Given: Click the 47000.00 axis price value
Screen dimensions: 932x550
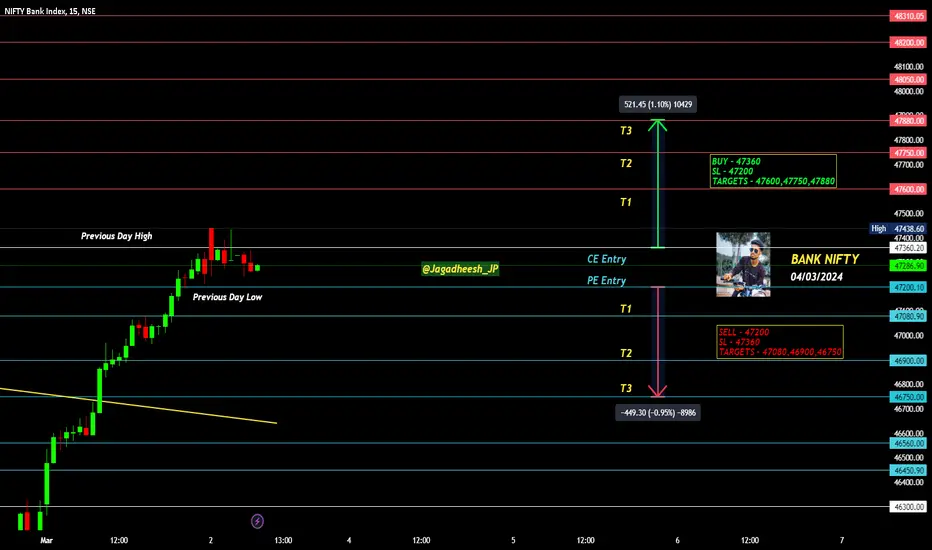Looking at the screenshot, I should coord(909,336).
